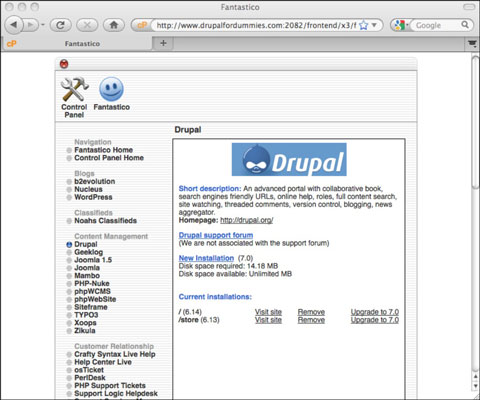Go to the browser Home button

[114, 25]
